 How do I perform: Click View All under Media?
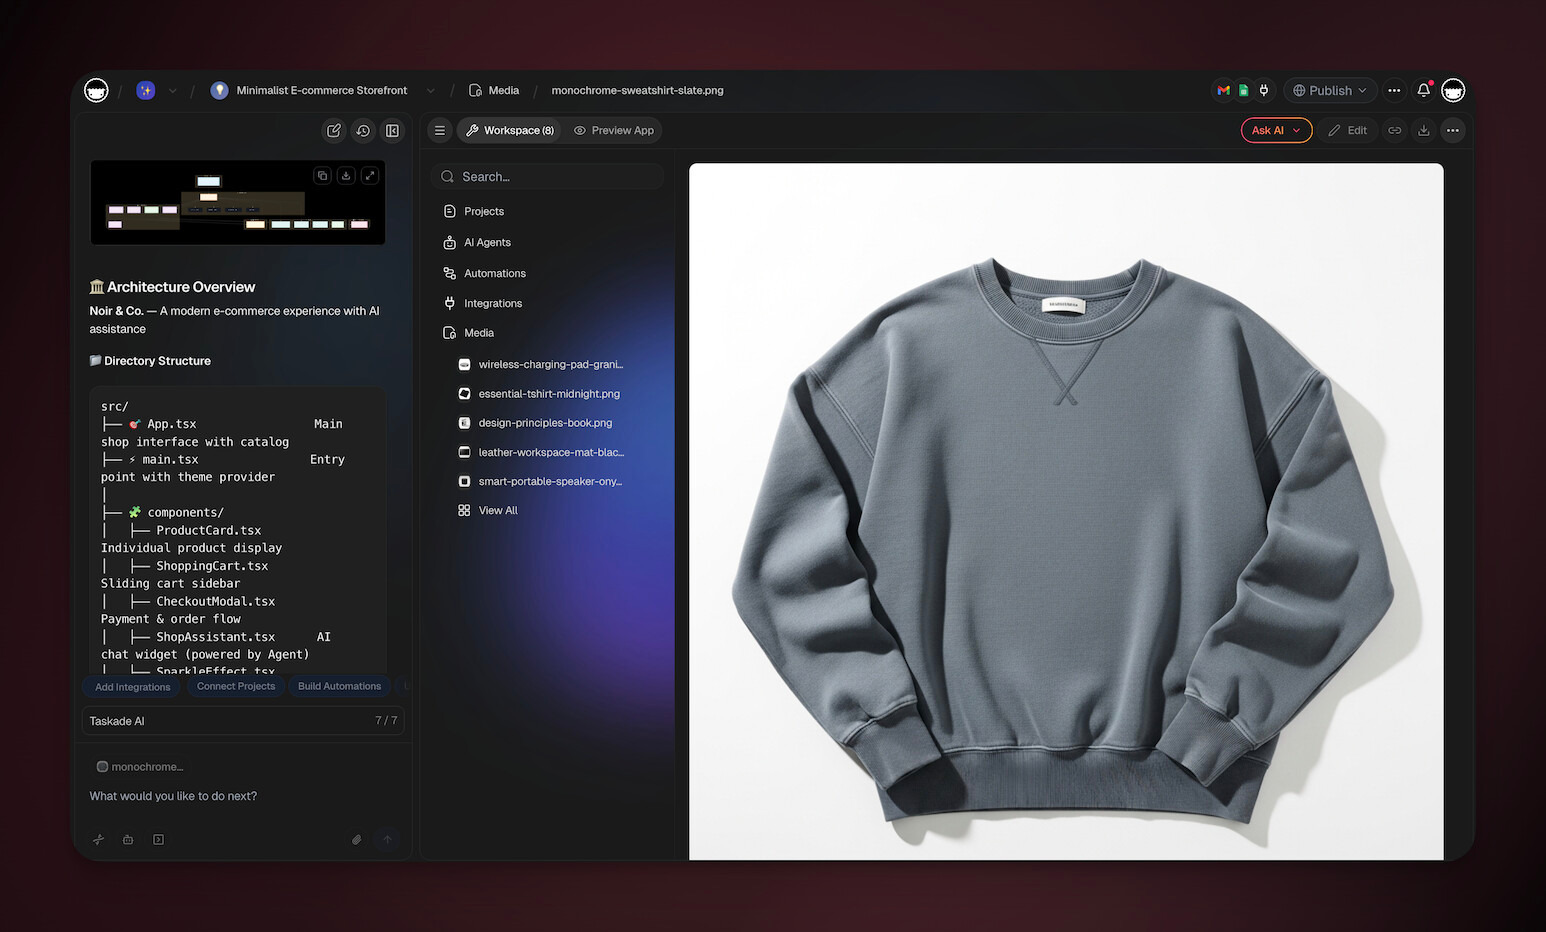[497, 510]
